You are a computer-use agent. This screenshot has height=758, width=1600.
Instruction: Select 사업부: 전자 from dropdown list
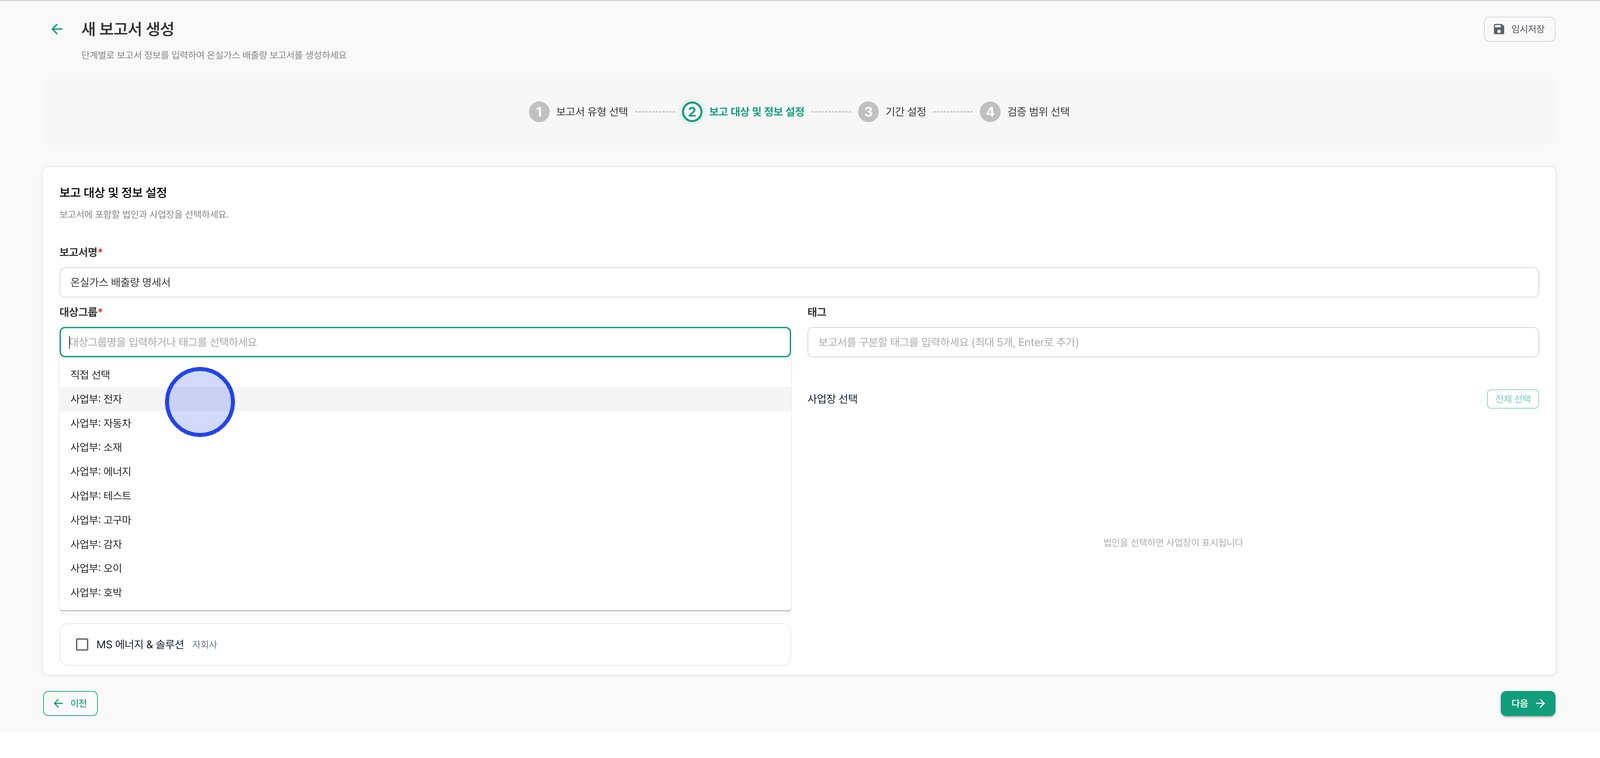(x=425, y=399)
